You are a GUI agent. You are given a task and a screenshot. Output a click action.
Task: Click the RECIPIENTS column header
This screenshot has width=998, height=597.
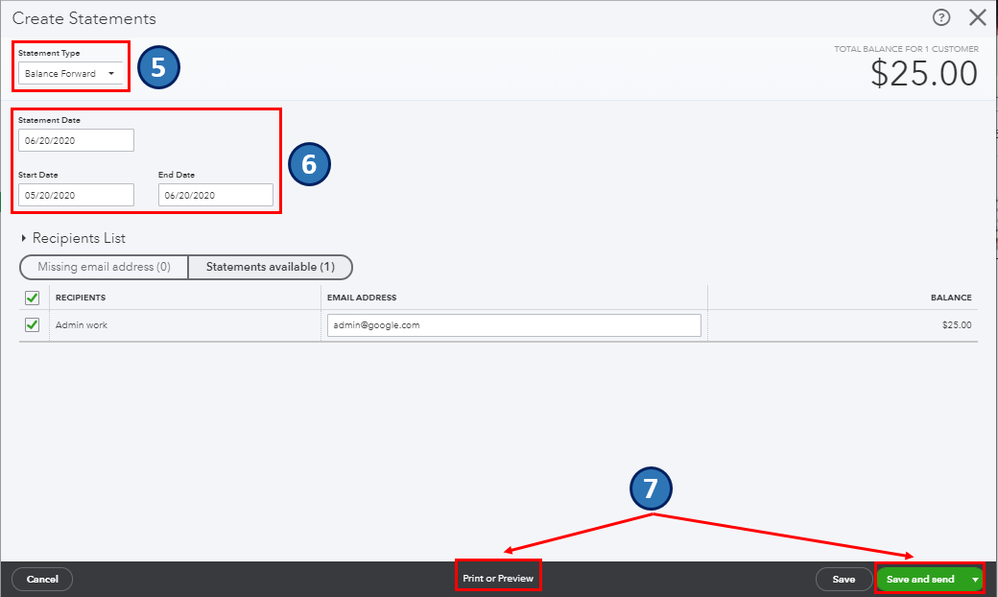click(x=80, y=297)
